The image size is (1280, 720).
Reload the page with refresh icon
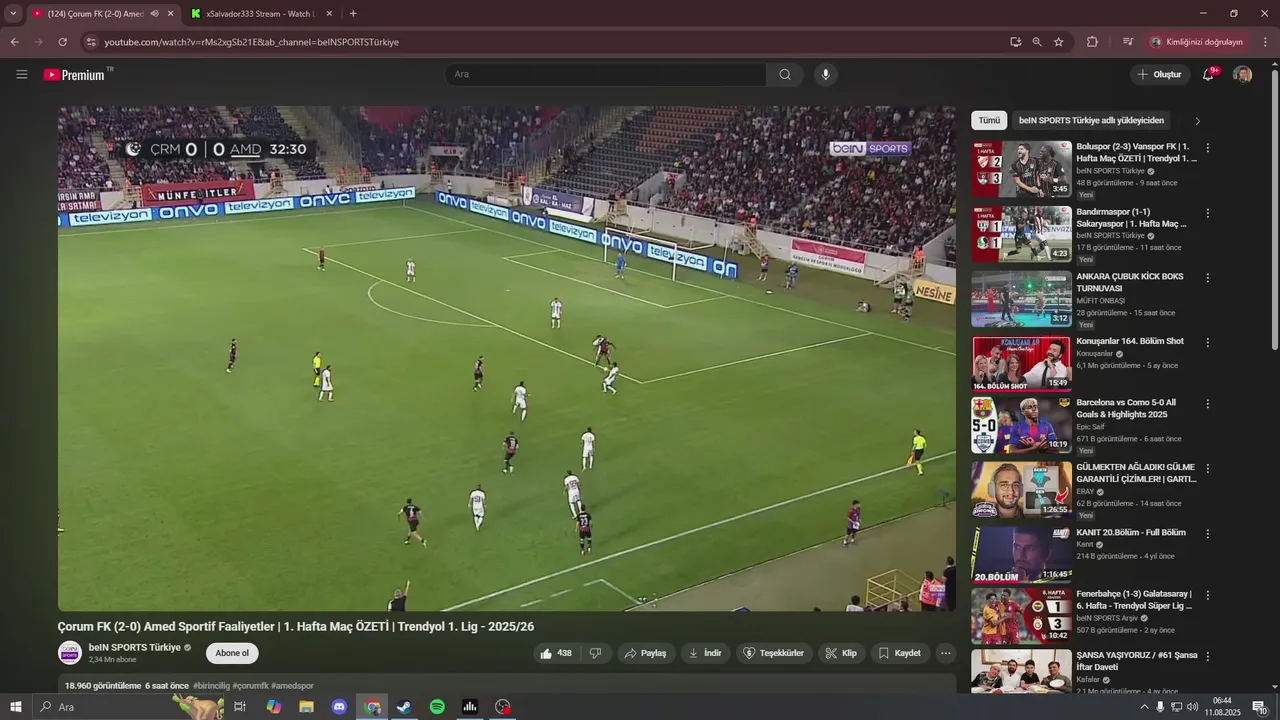point(62,42)
